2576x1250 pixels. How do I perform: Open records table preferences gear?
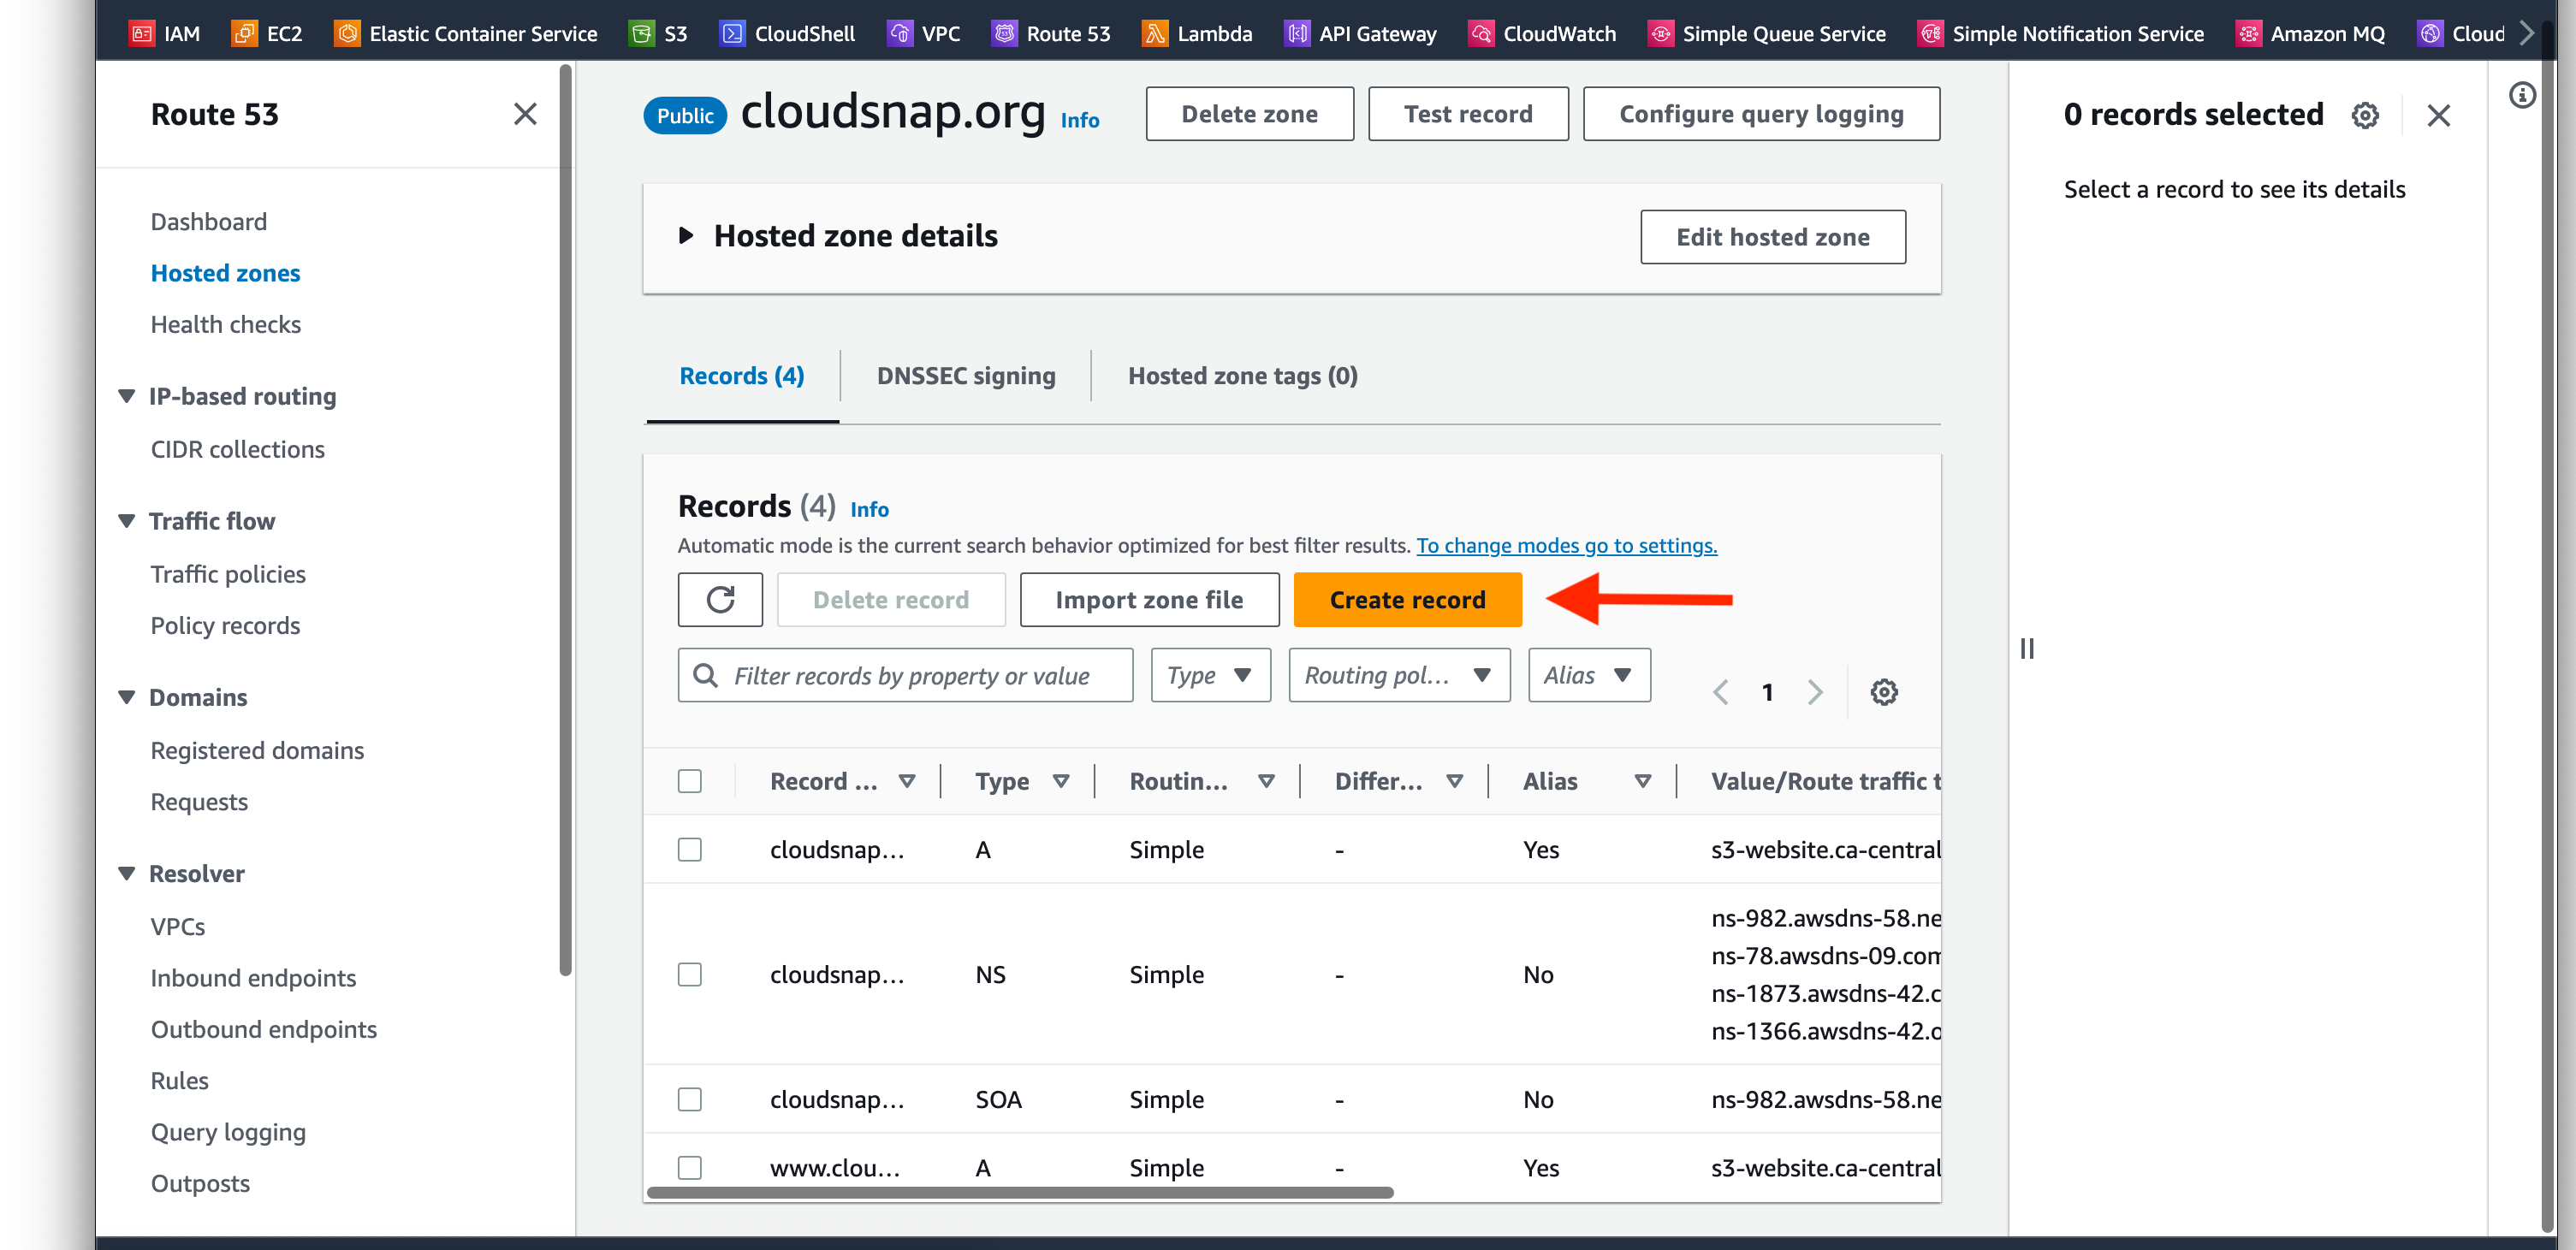(x=1884, y=692)
